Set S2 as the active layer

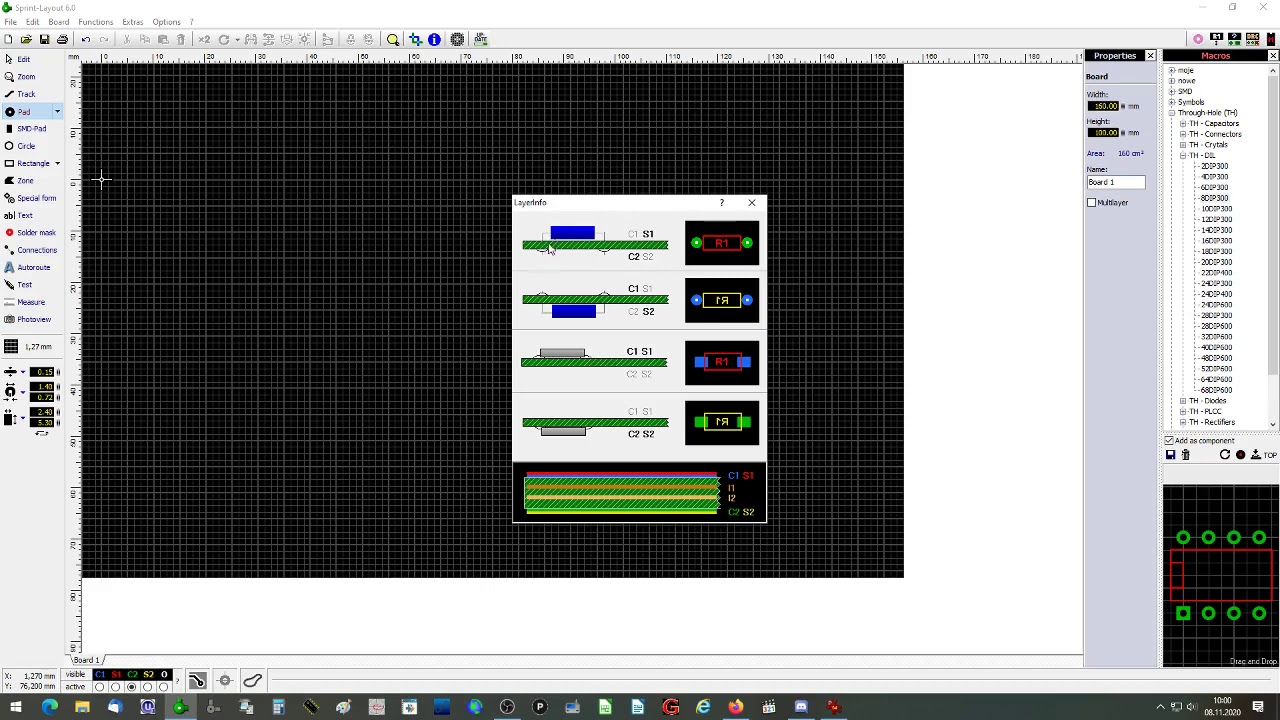(x=147, y=687)
